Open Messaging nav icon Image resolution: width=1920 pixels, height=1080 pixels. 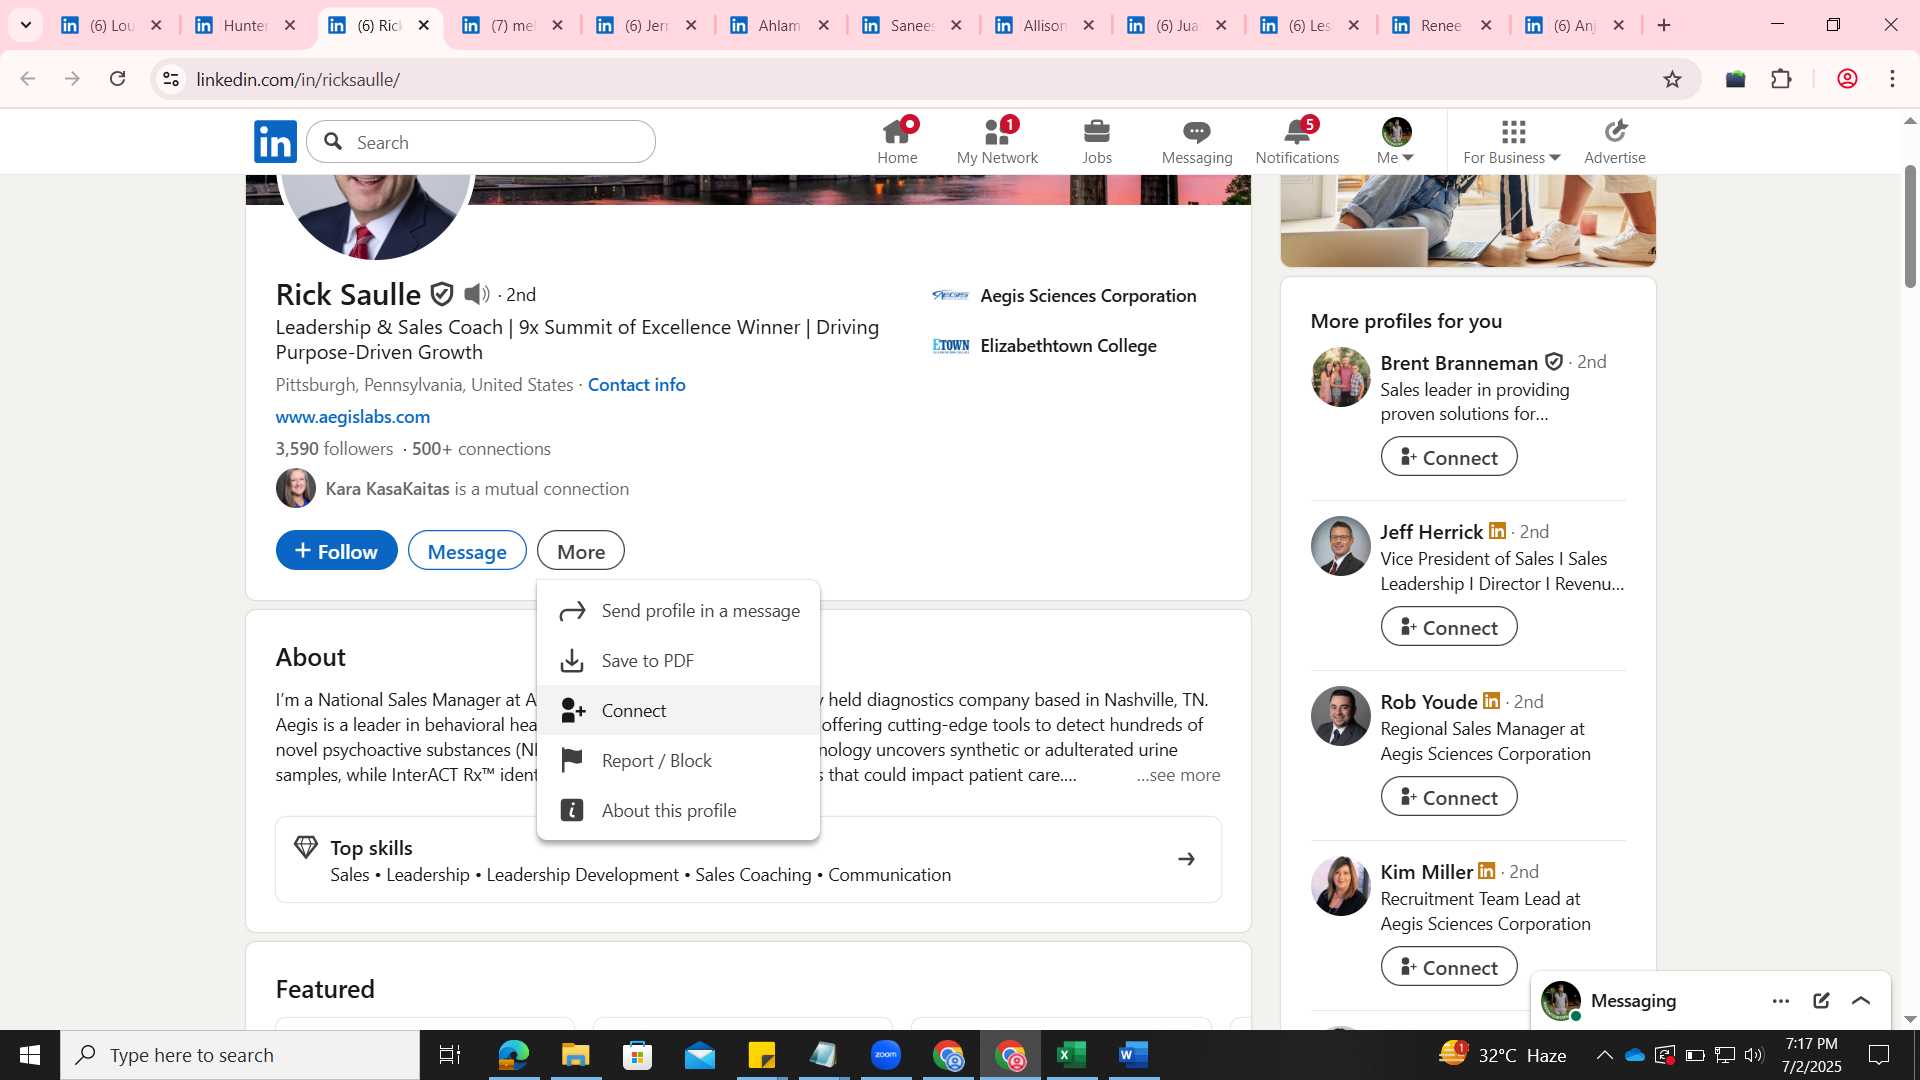point(1197,141)
